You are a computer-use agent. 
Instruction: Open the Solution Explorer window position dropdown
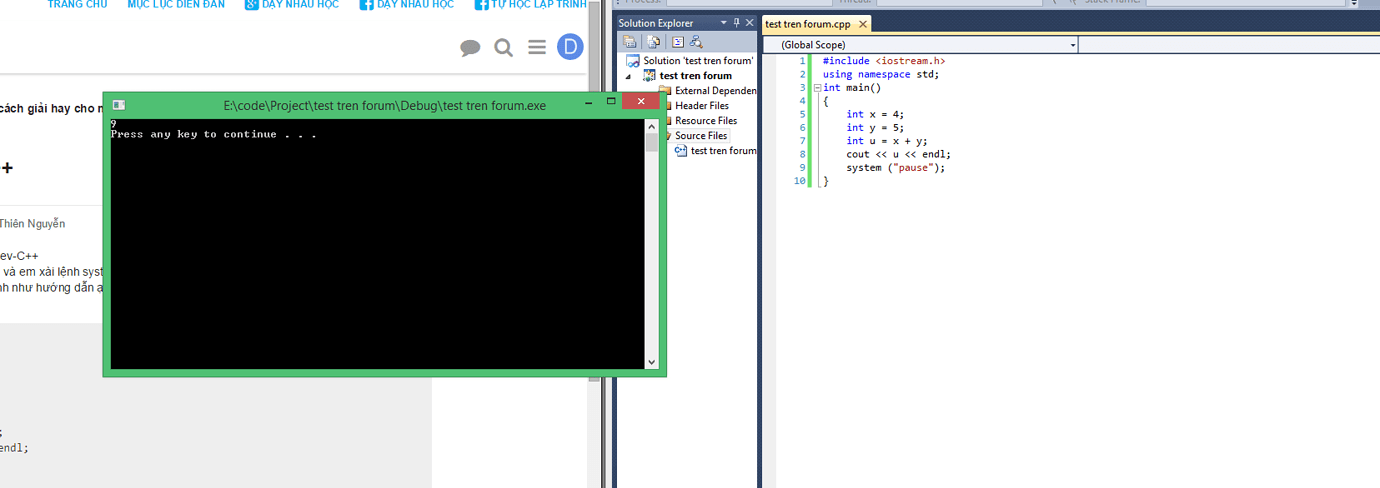pyautogui.click(x=724, y=22)
